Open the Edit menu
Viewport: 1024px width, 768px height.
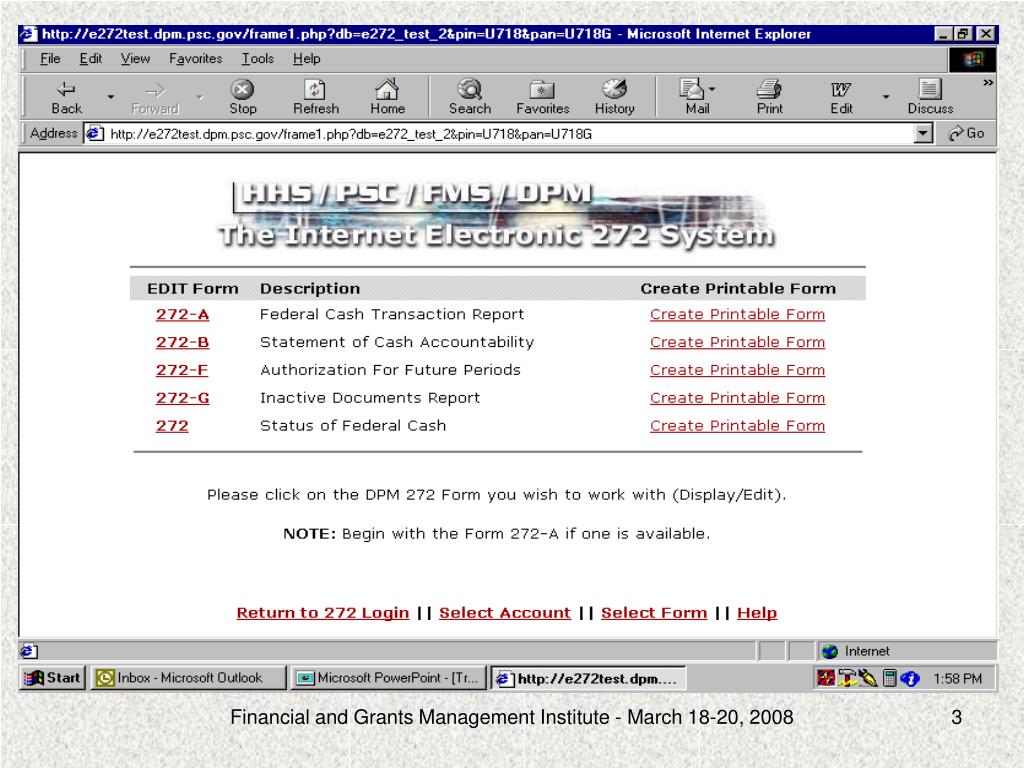point(90,59)
